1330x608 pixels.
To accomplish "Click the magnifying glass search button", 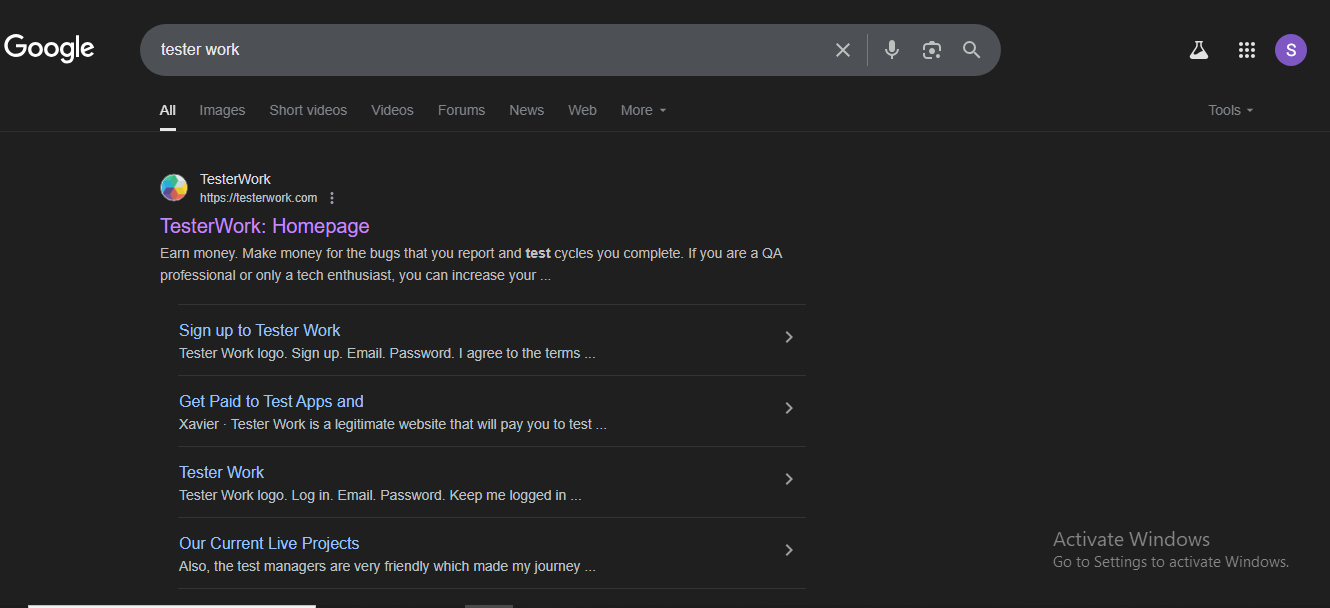I will pos(971,50).
